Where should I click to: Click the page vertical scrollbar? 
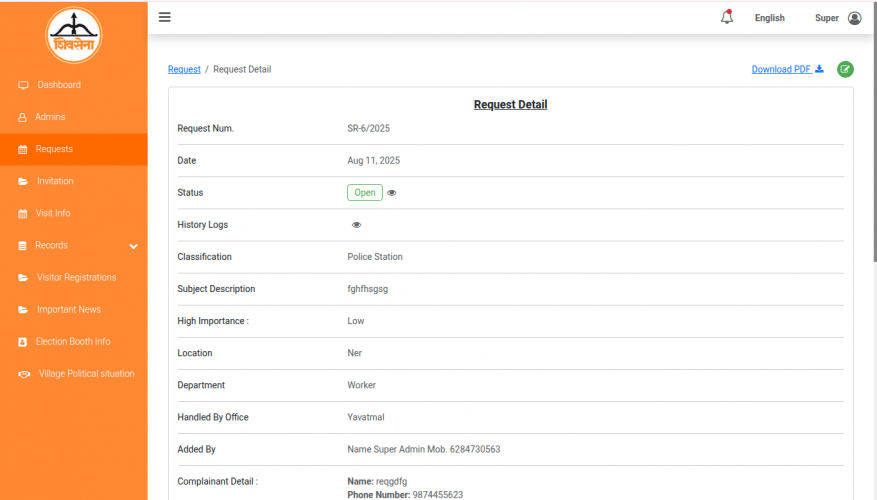[875, 134]
